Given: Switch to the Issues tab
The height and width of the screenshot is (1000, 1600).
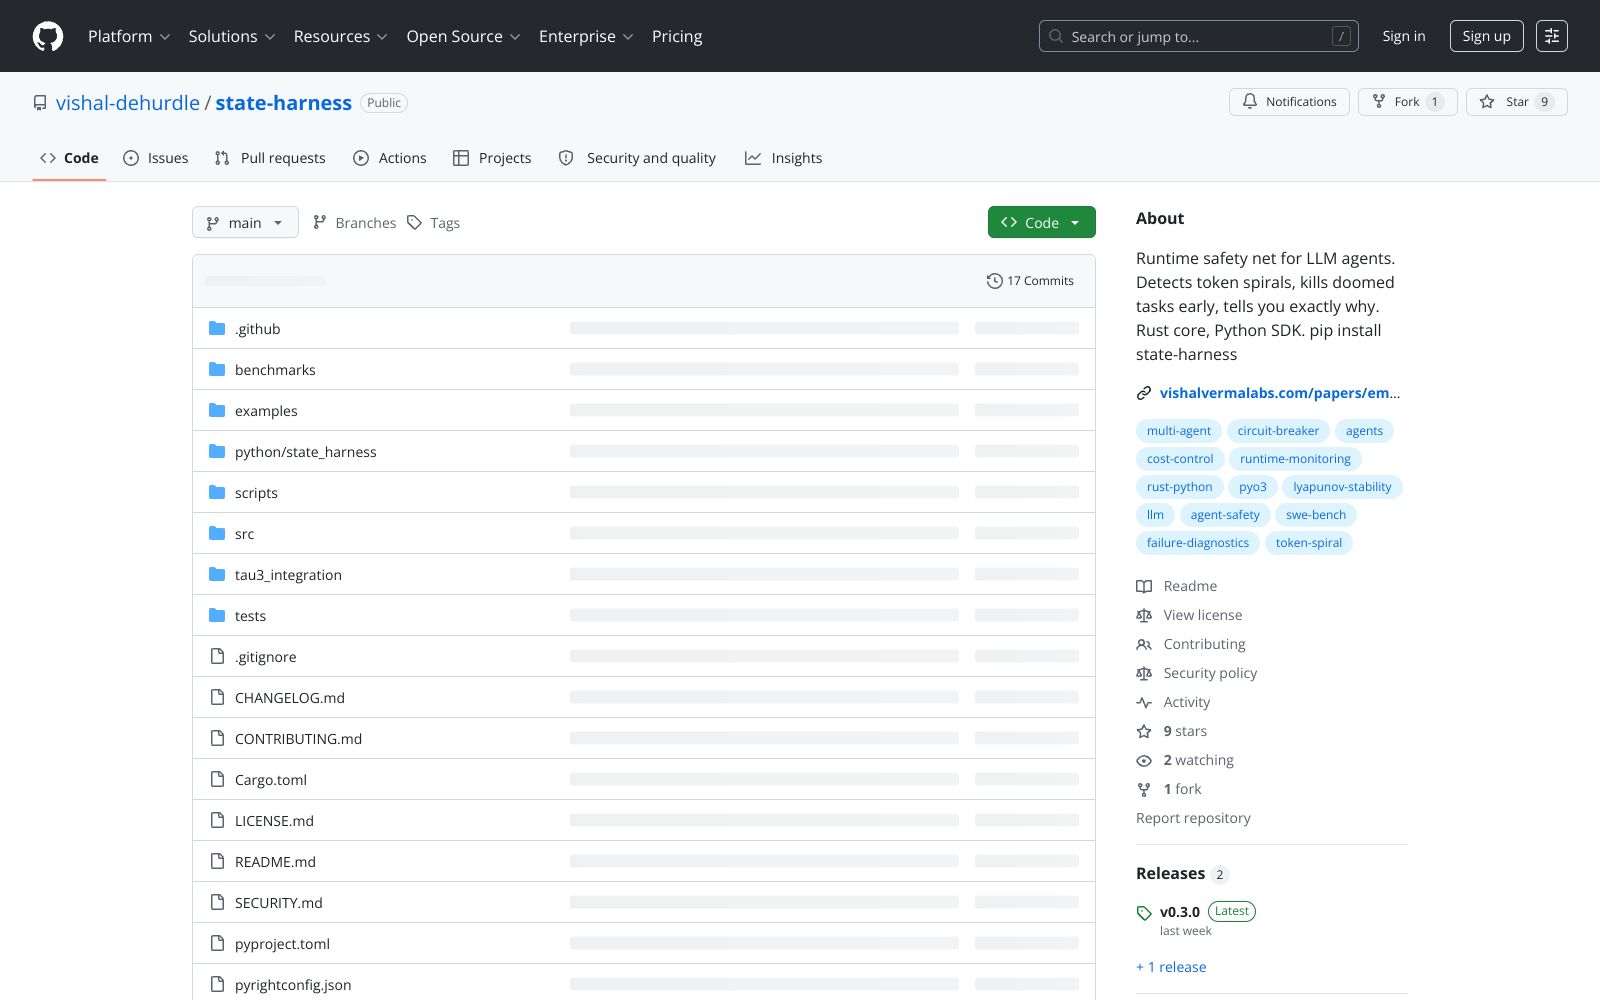Looking at the screenshot, I should point(156,158).
